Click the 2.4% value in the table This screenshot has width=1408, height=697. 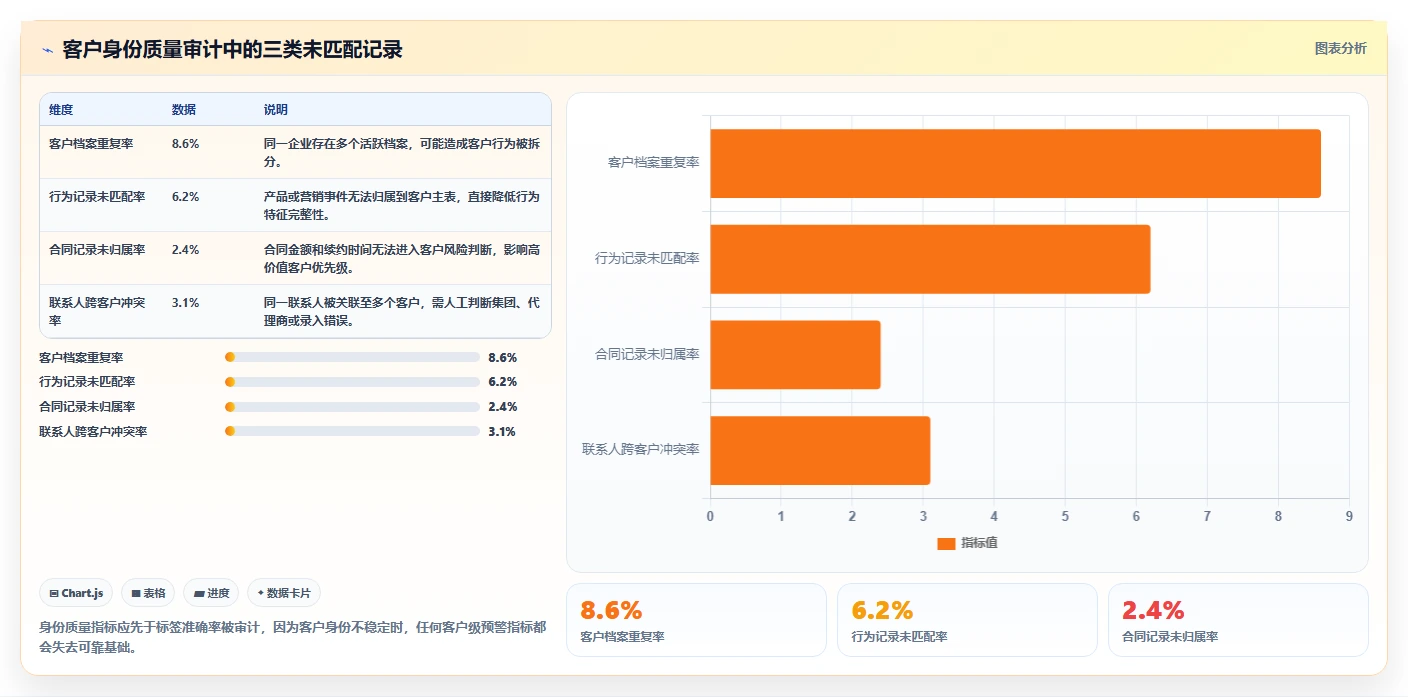[x=186, y=250]
